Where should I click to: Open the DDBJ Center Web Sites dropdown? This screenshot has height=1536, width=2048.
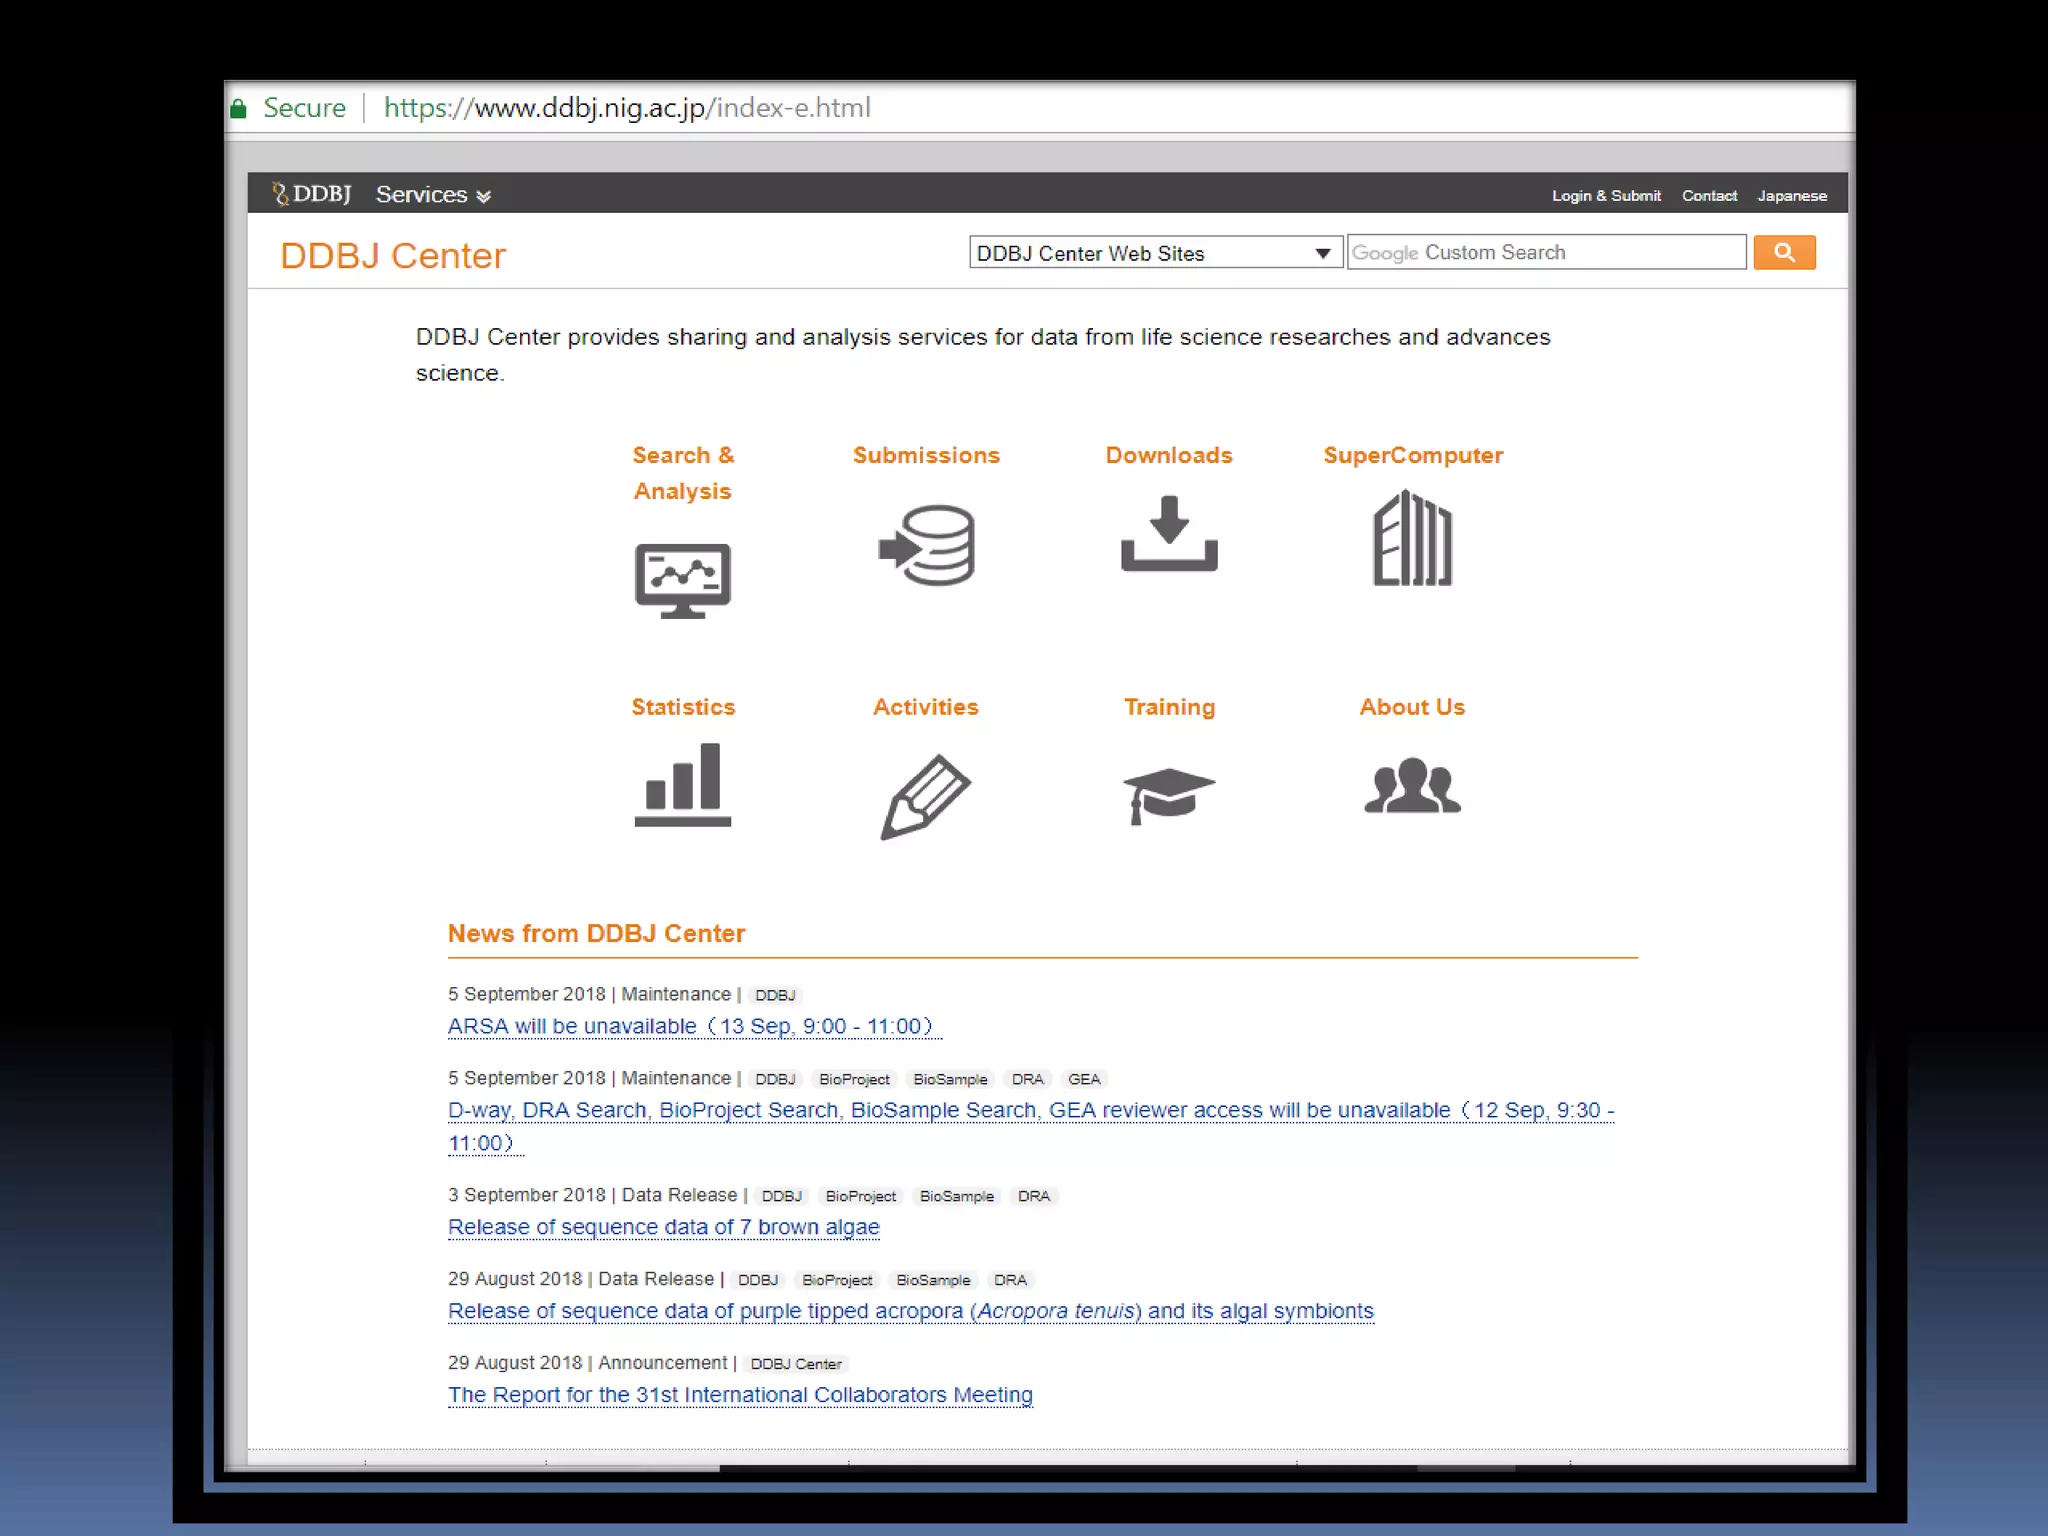pos(1154,253)
